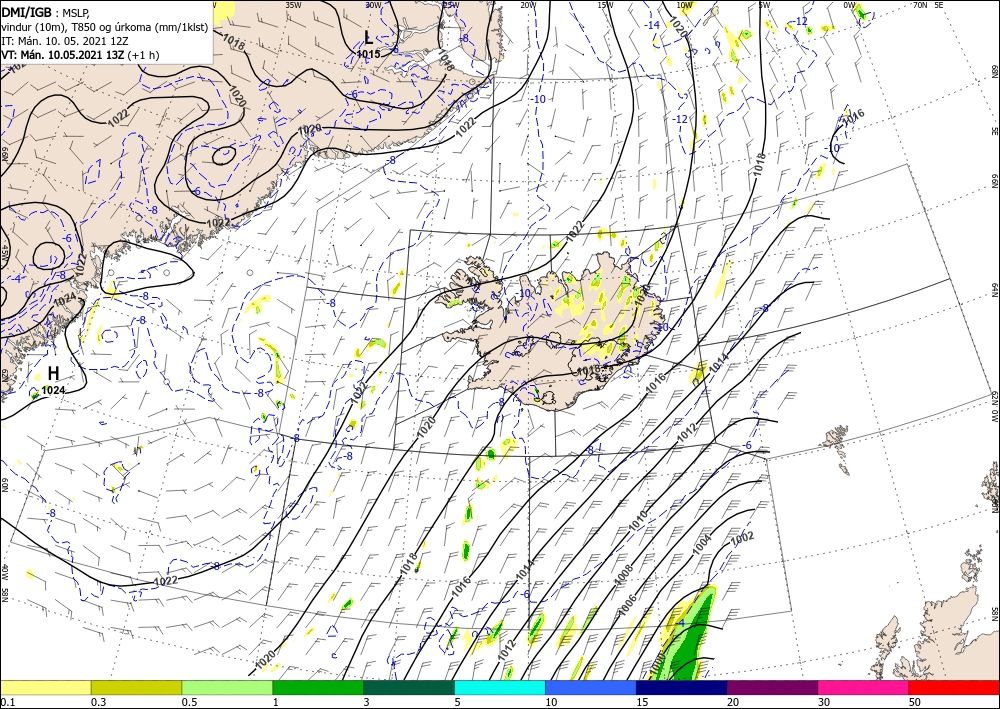Screen dimensions: 1000x709
Task: Click the 'DMI/IGB : MSLP,' title text
Action: tap(45, 12)
